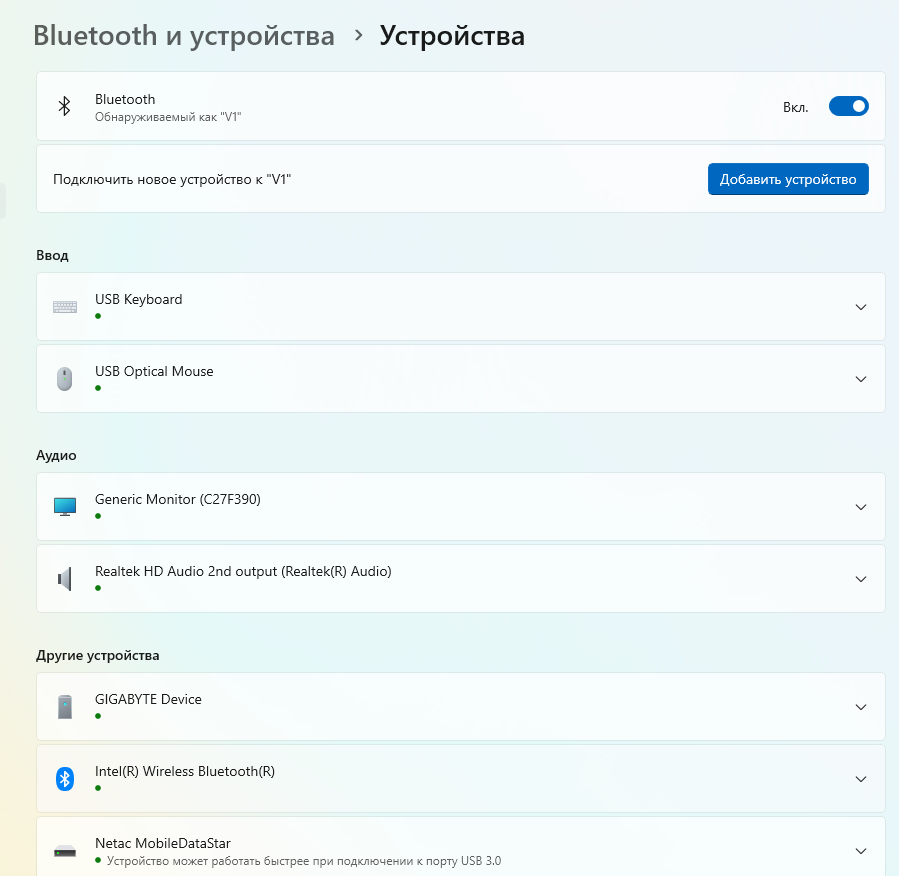Expand the Realtek HD Audio chevron
Image resolution: width=899 pixels, height=876 pixels.
click(x=860, y=579)
